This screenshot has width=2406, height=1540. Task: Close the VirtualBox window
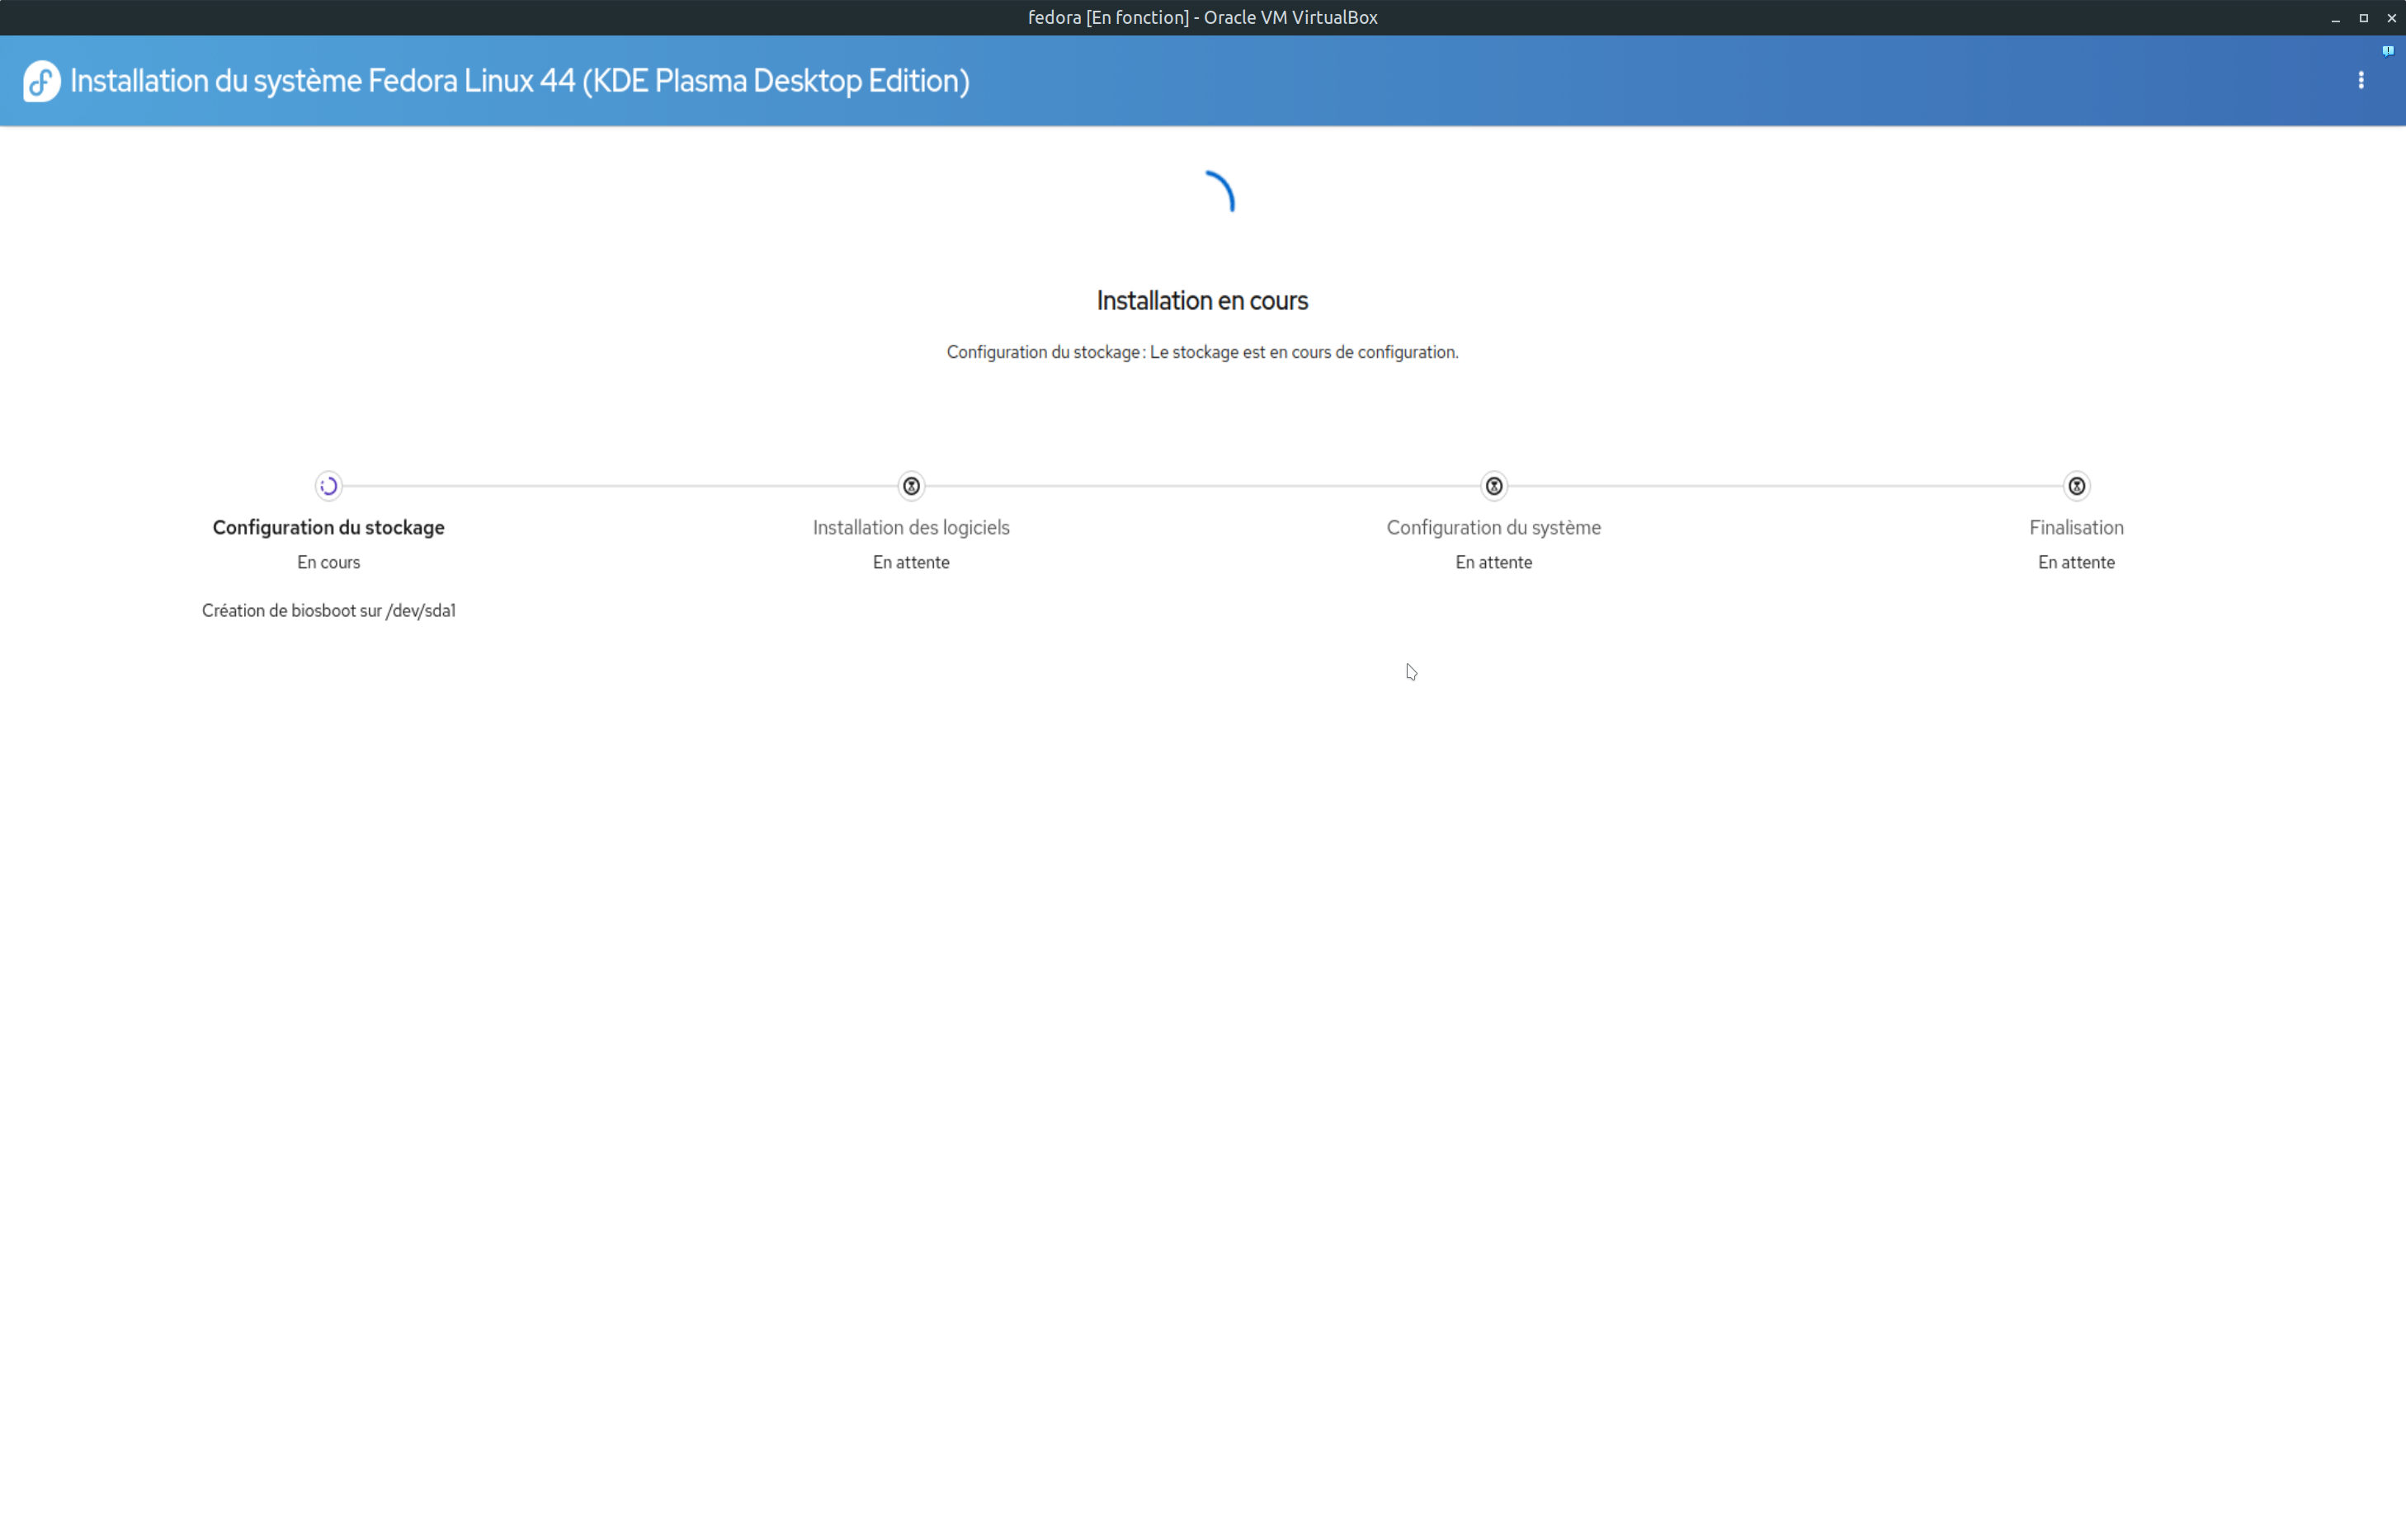click(x=2392, y=18)
